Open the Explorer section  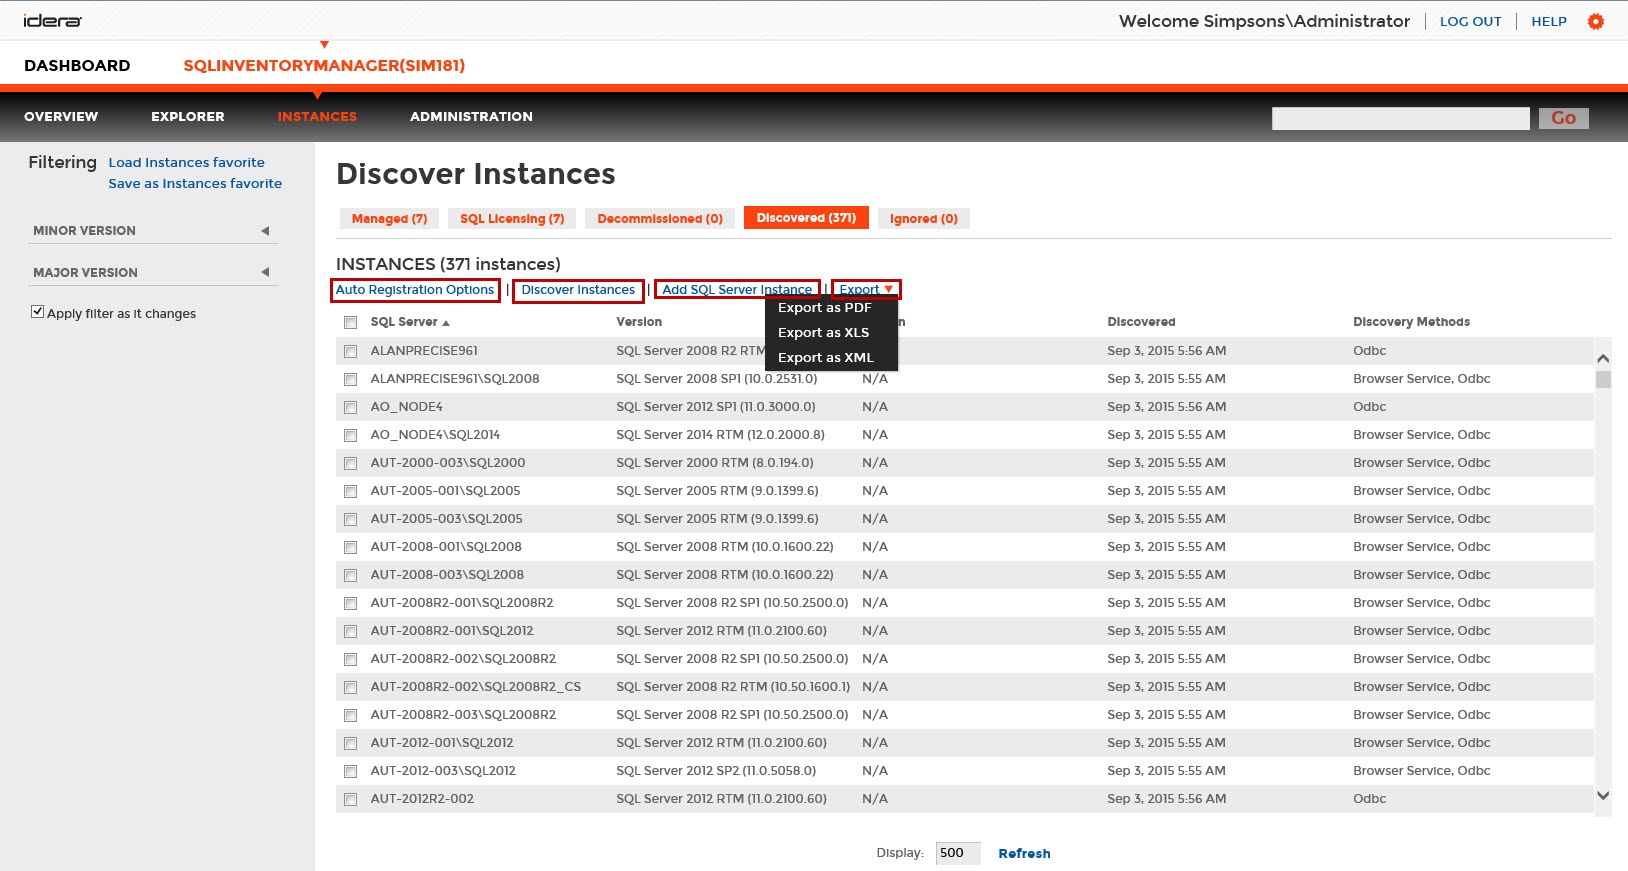click(x=188, y=117)
